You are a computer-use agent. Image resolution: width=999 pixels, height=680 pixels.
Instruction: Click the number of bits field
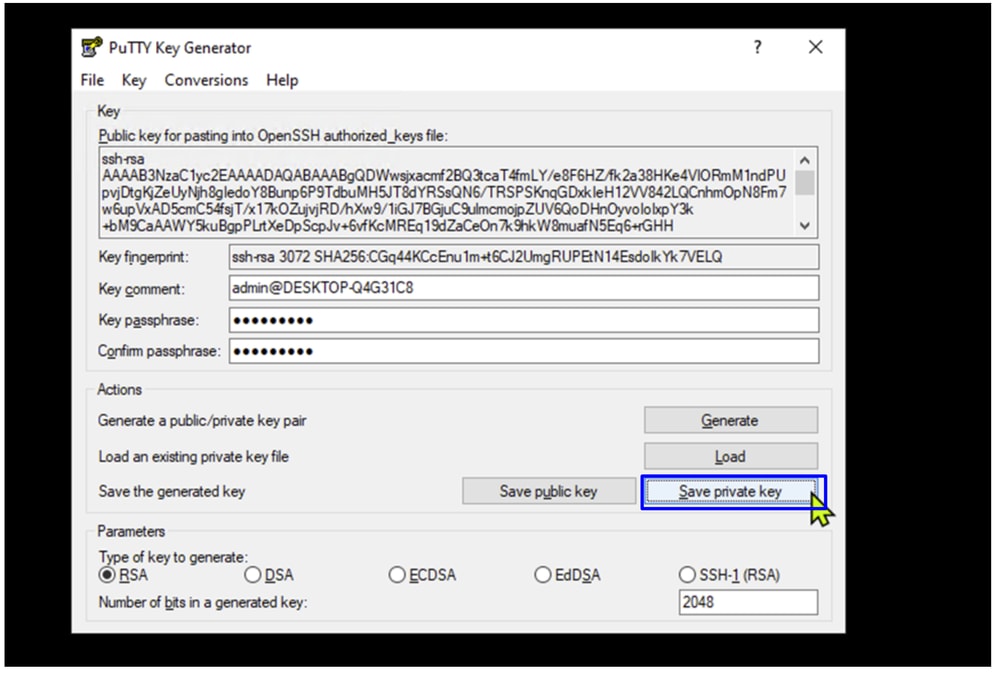(x=748, y=602)
